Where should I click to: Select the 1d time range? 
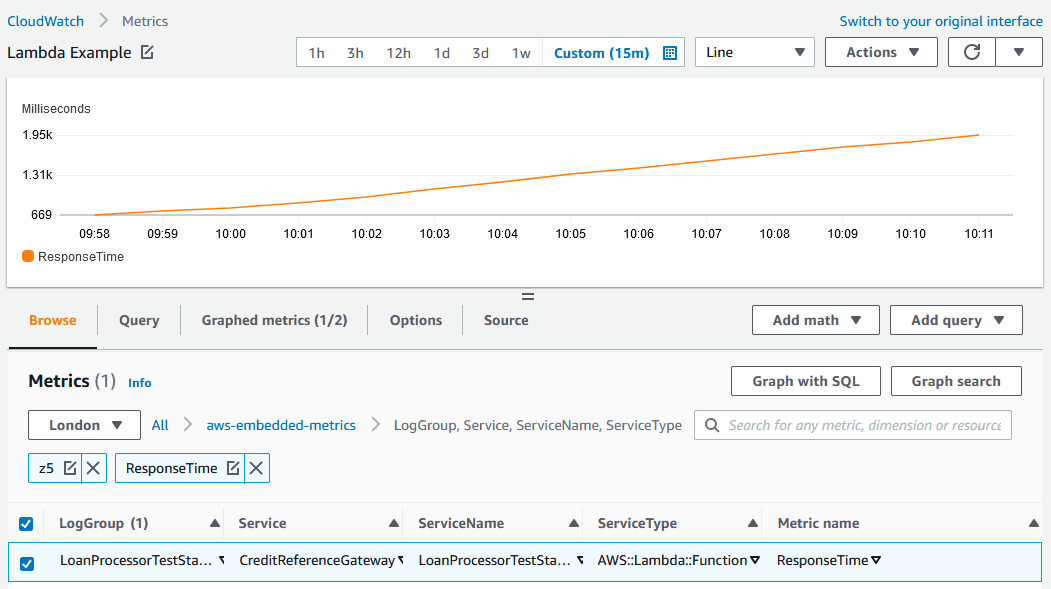(442, 53)
